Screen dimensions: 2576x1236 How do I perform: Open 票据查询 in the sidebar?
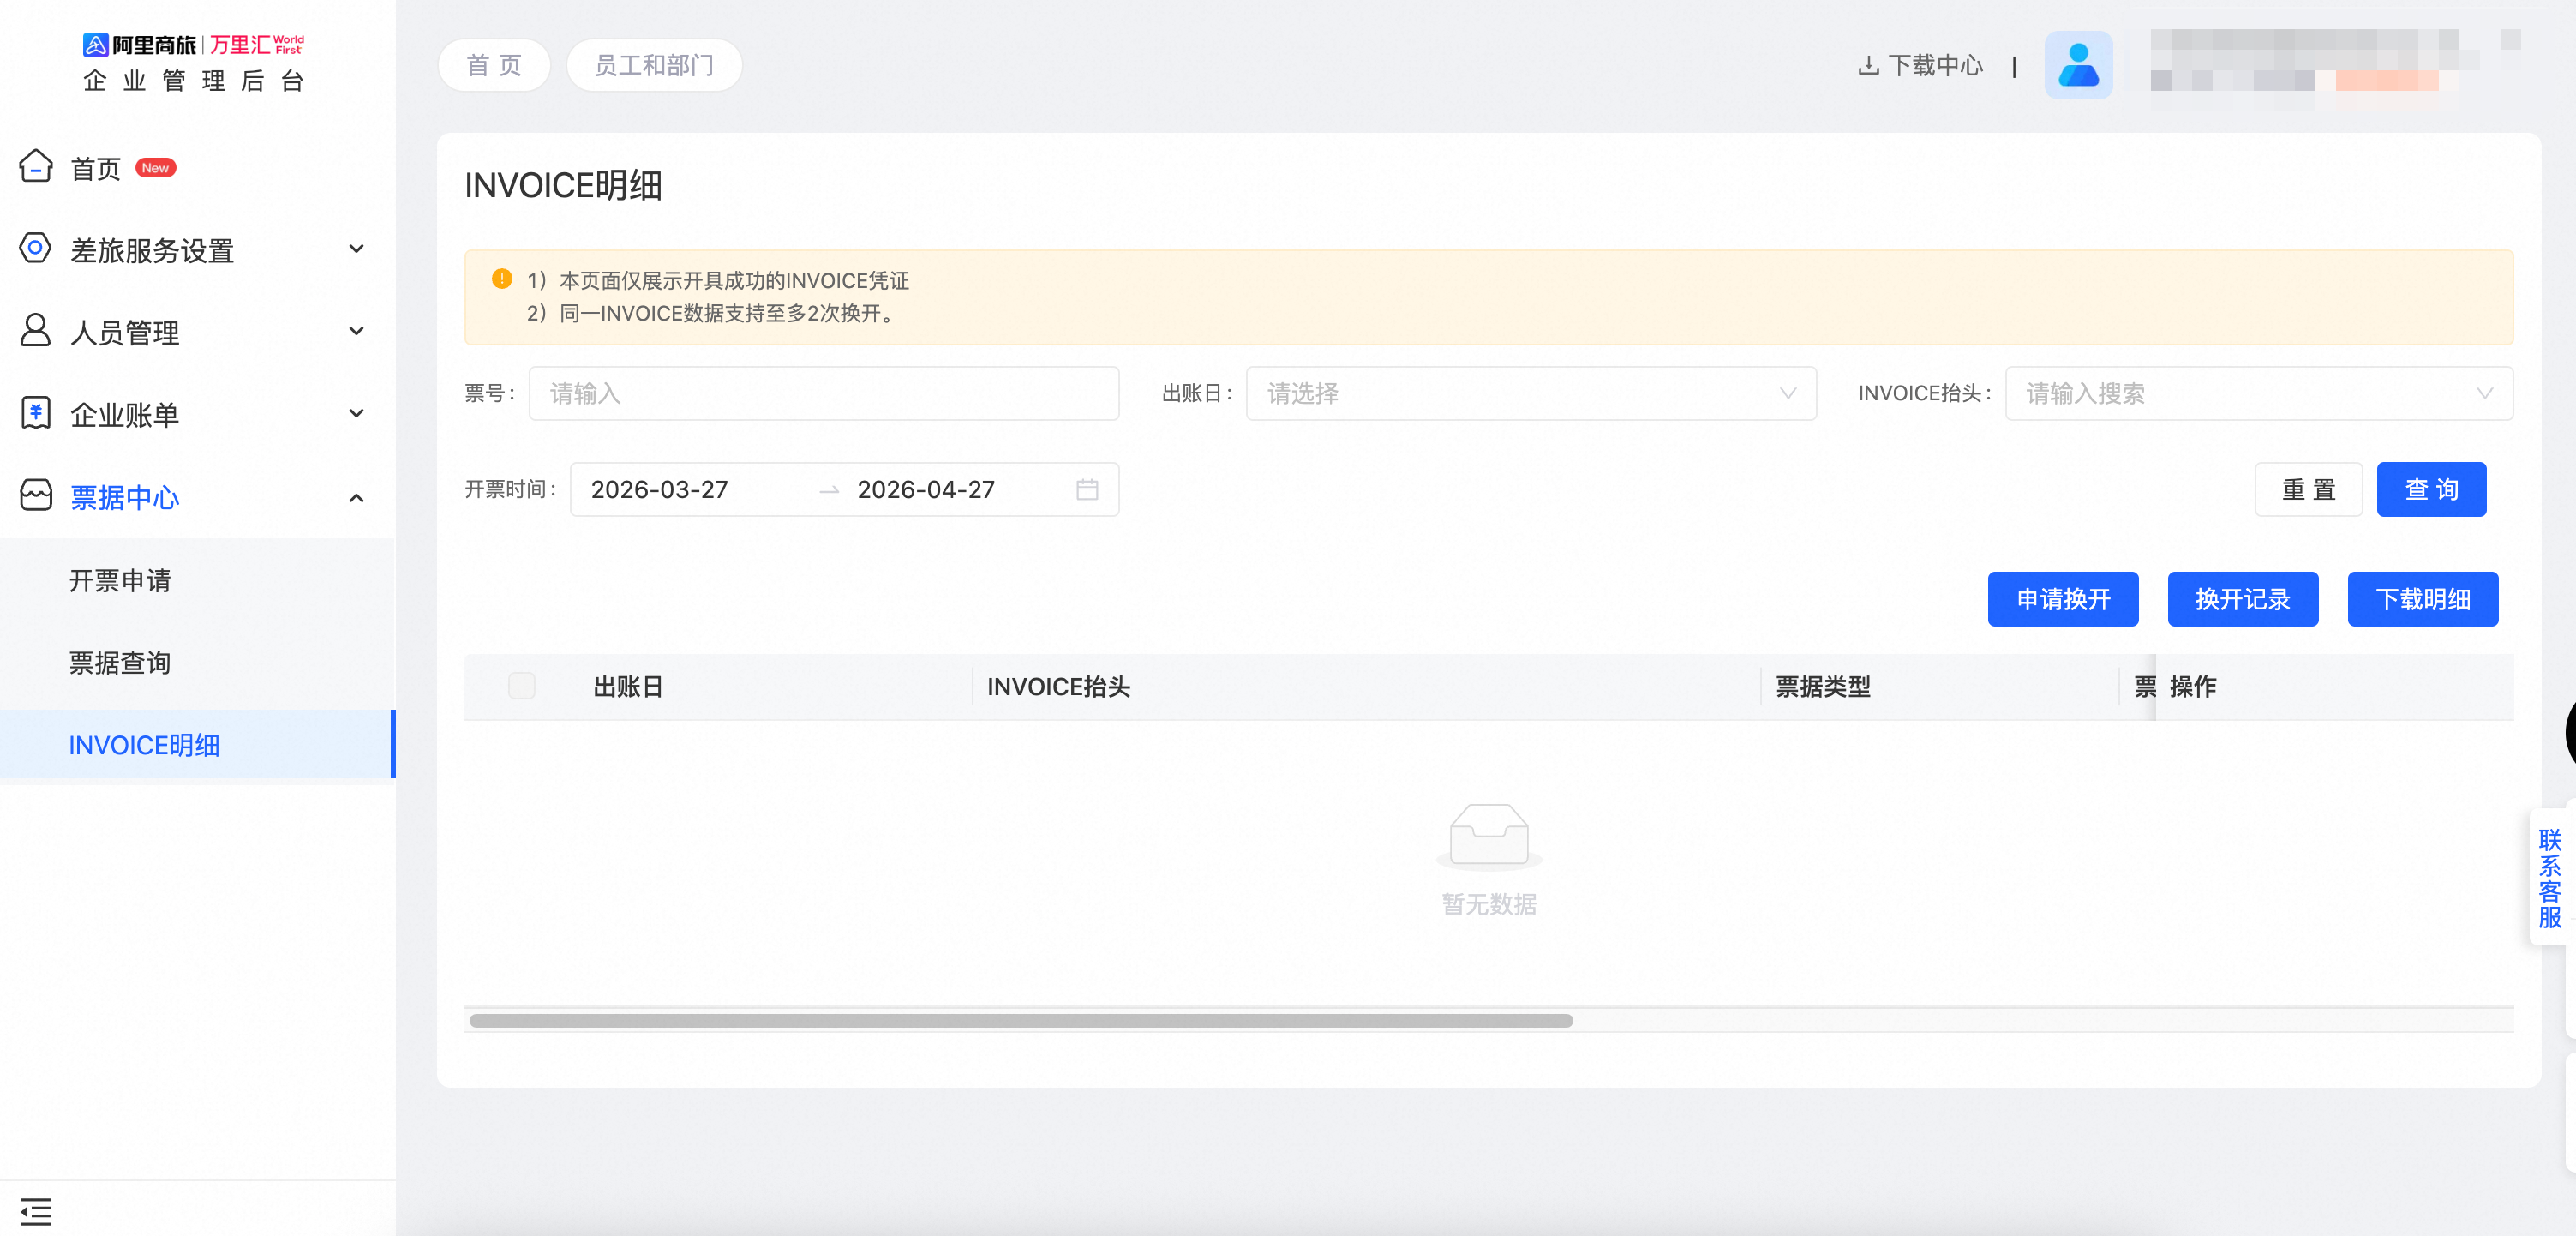tap(120, 662)
